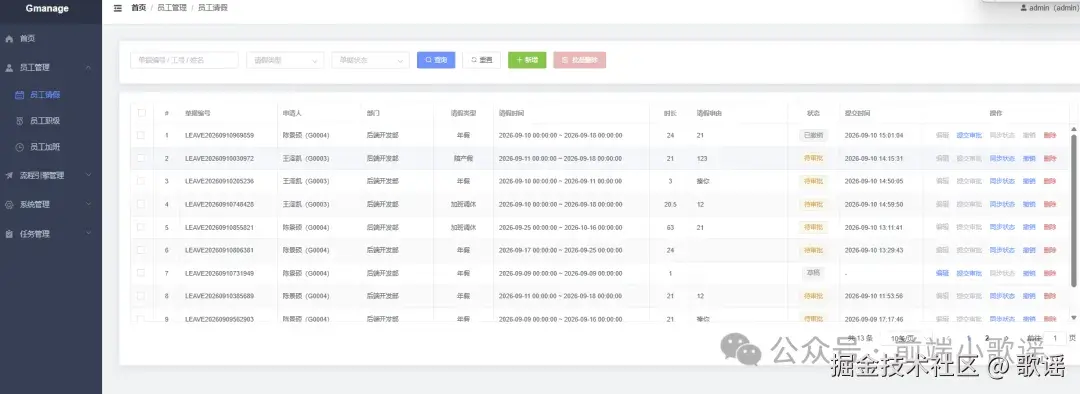Expand the 流程引擎管理 sidebar group
The height and width of the screenshot is (394, 1080).
tap(51, 176)
